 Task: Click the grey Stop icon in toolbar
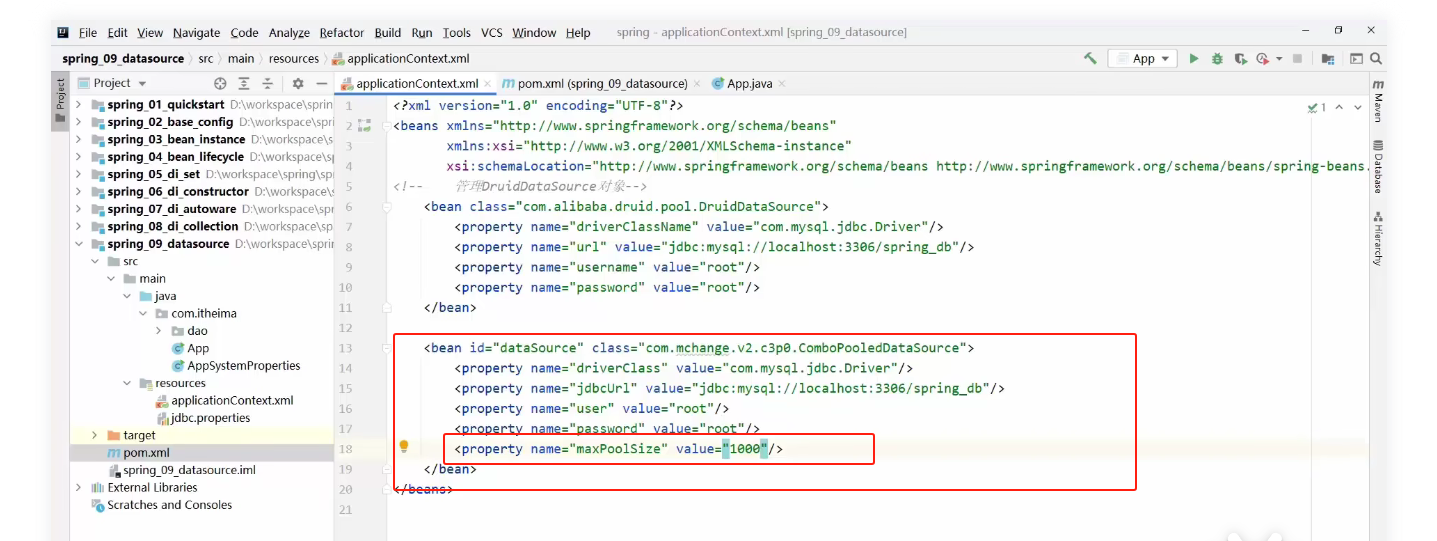pyautogui.click(x=1297, y=59)
